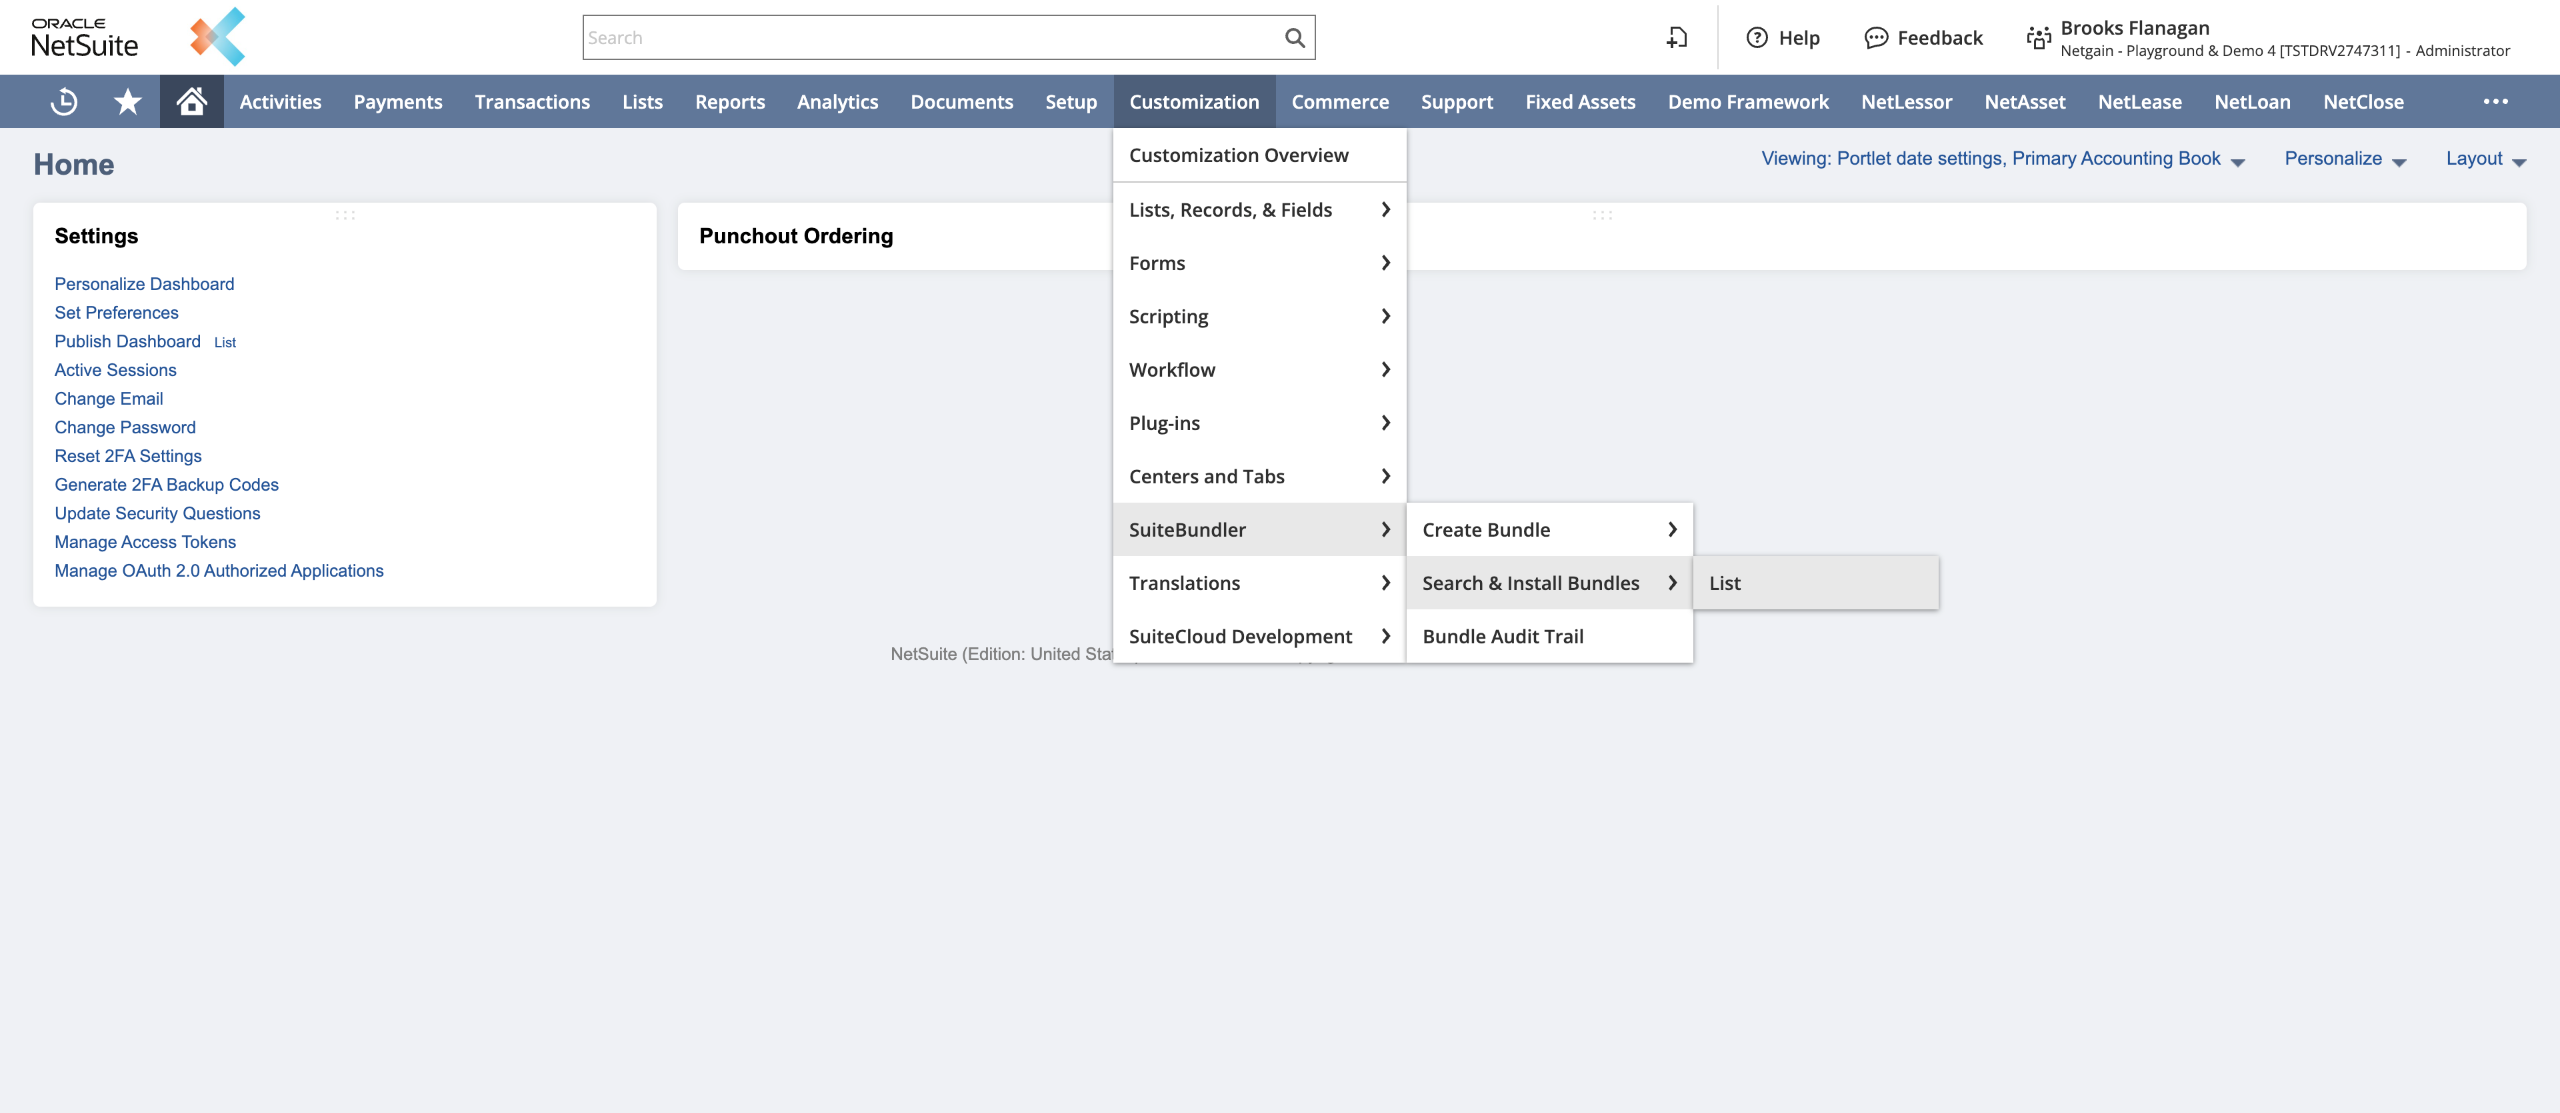Choose Bundle Audit Trail menu item

point(1502,636)
